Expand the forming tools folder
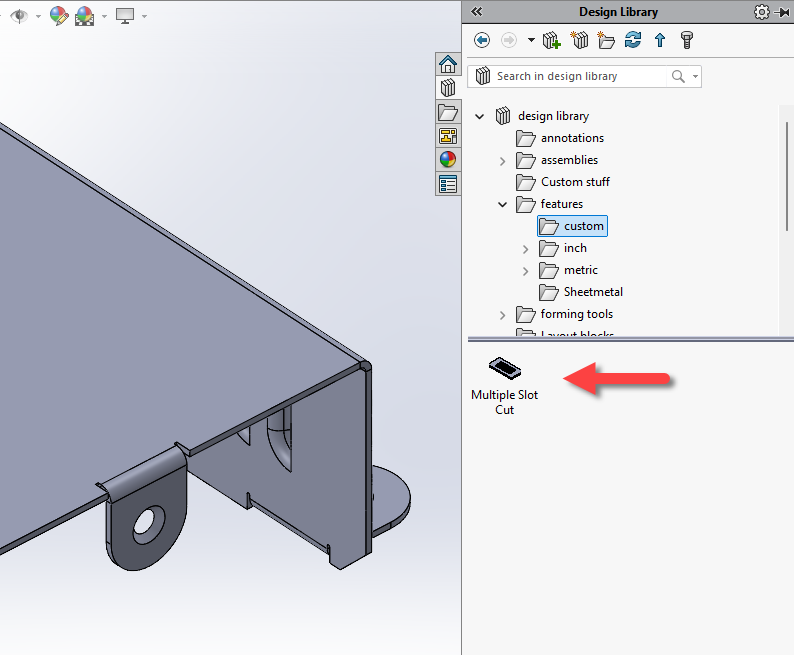794x655 pixels. click(502, 315)
